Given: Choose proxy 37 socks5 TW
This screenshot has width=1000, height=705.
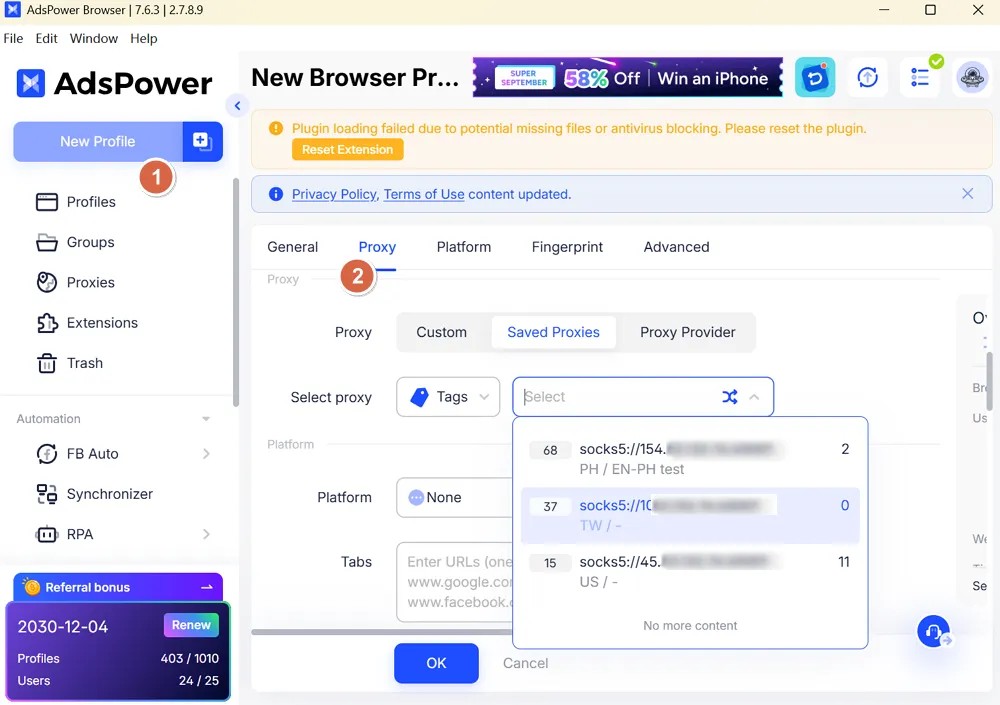Looking at the screenshot, I should tap(690, 516).
